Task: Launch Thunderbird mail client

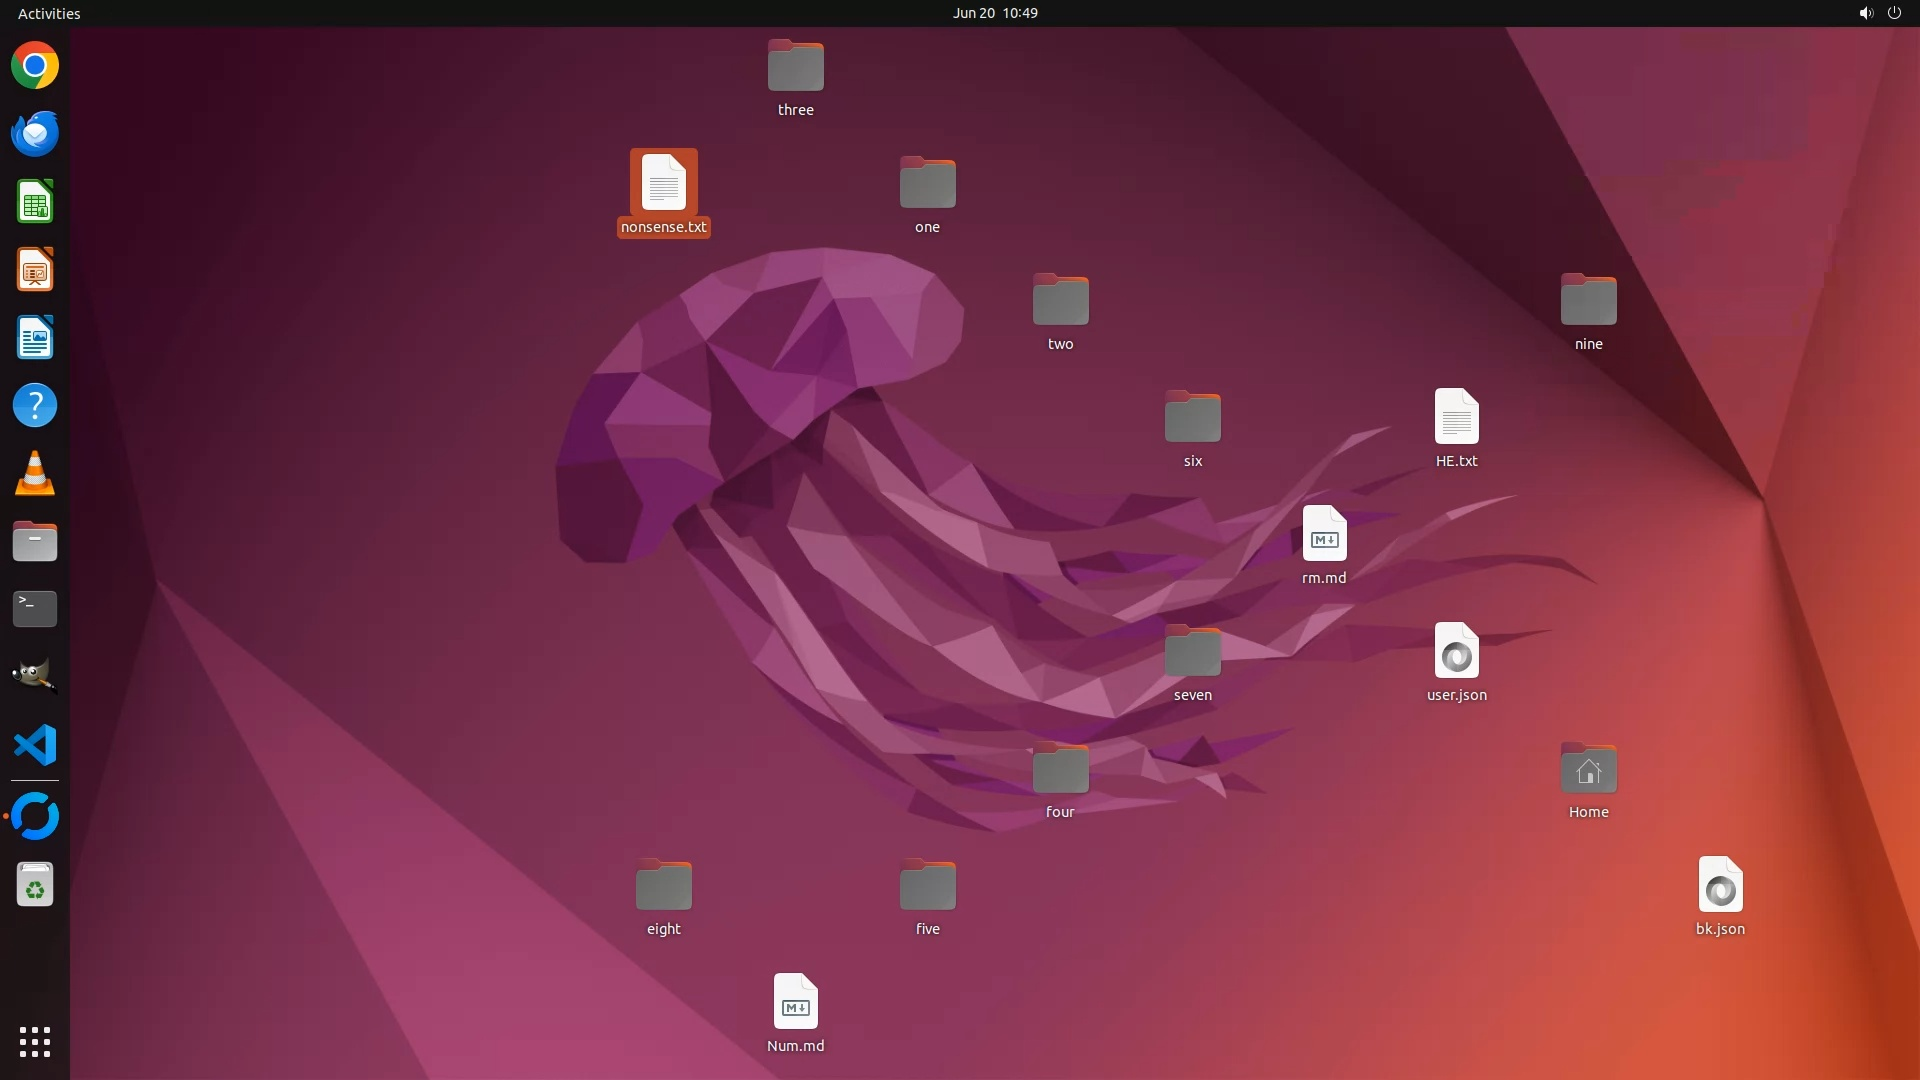Action: 35,134
